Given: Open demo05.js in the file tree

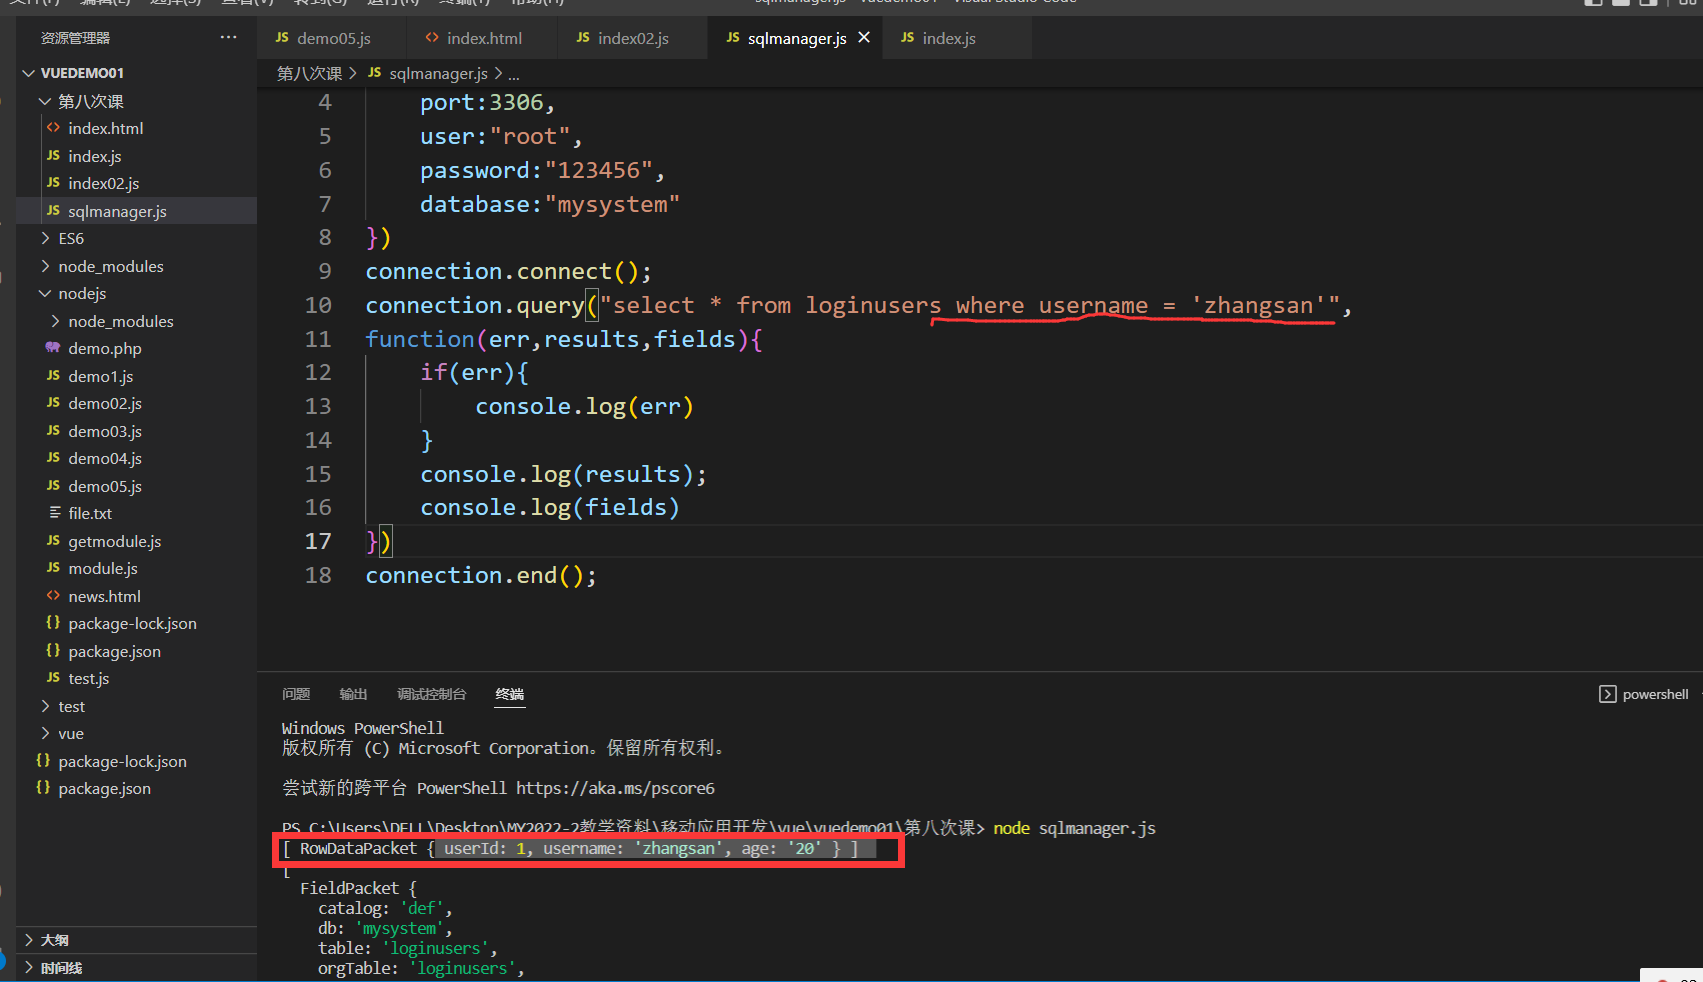Looking at the screenshot, I should (136, 486).
